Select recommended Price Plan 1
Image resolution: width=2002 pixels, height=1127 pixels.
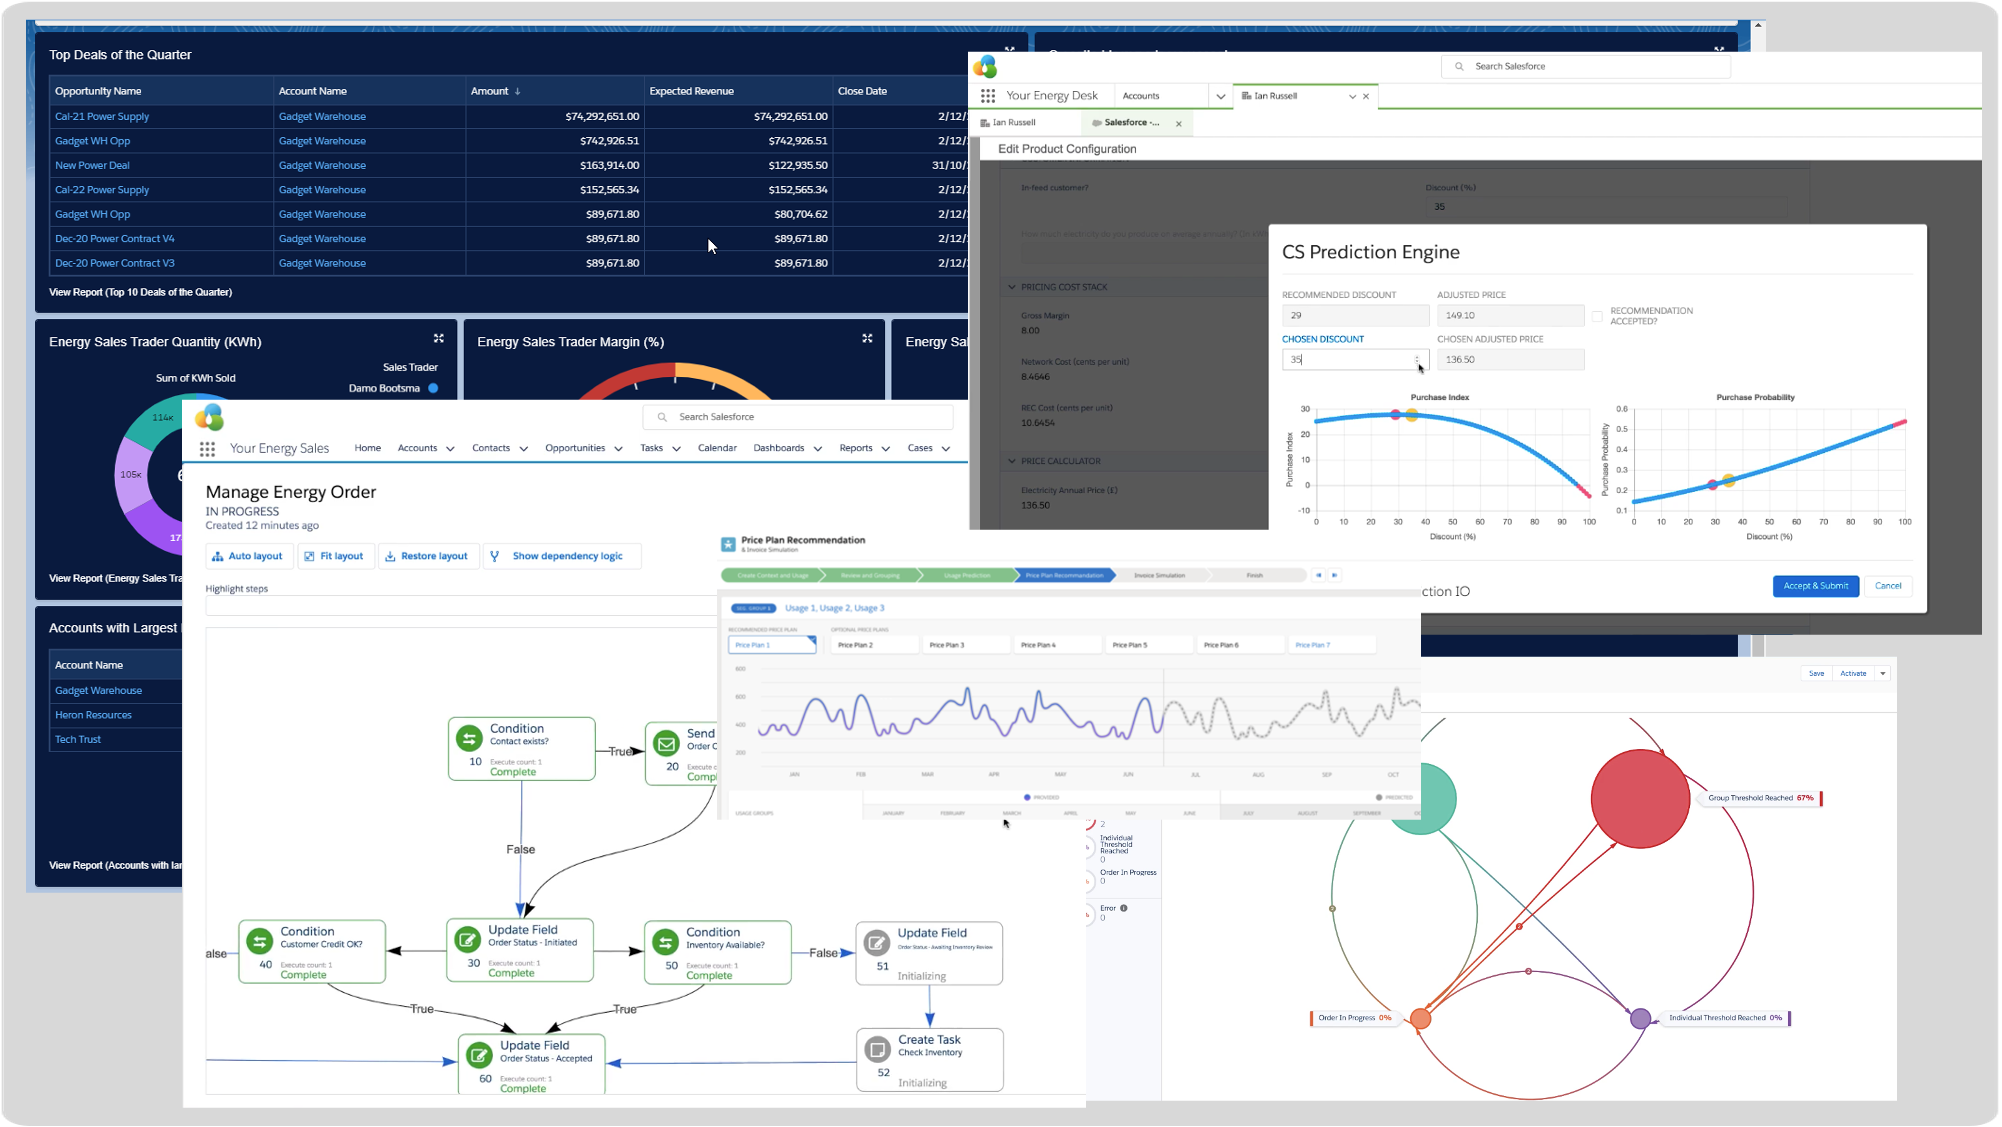(x=772, y=645)
